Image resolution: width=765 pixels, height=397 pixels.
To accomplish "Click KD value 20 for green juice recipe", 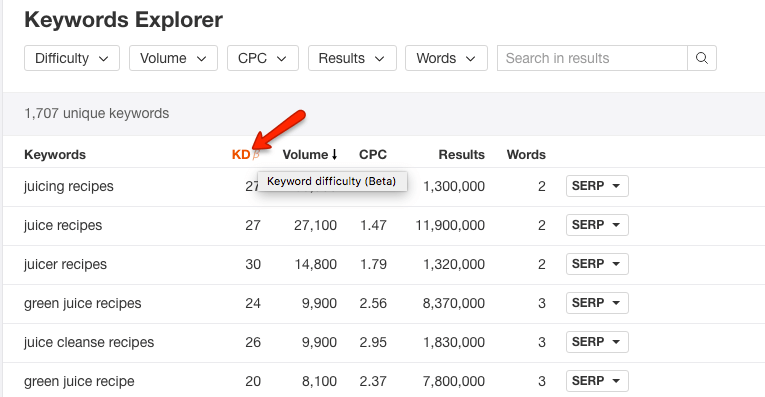I will (253, 381).
